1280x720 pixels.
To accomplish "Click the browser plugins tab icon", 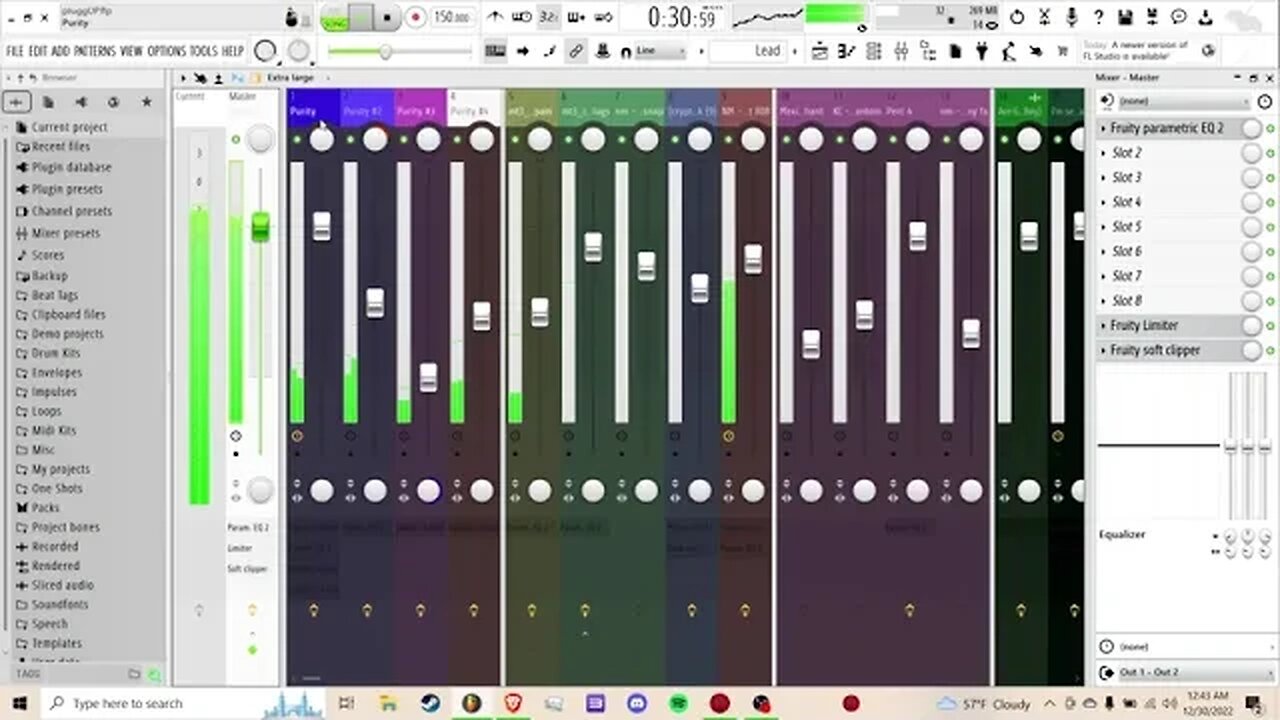I will (114, 102).
